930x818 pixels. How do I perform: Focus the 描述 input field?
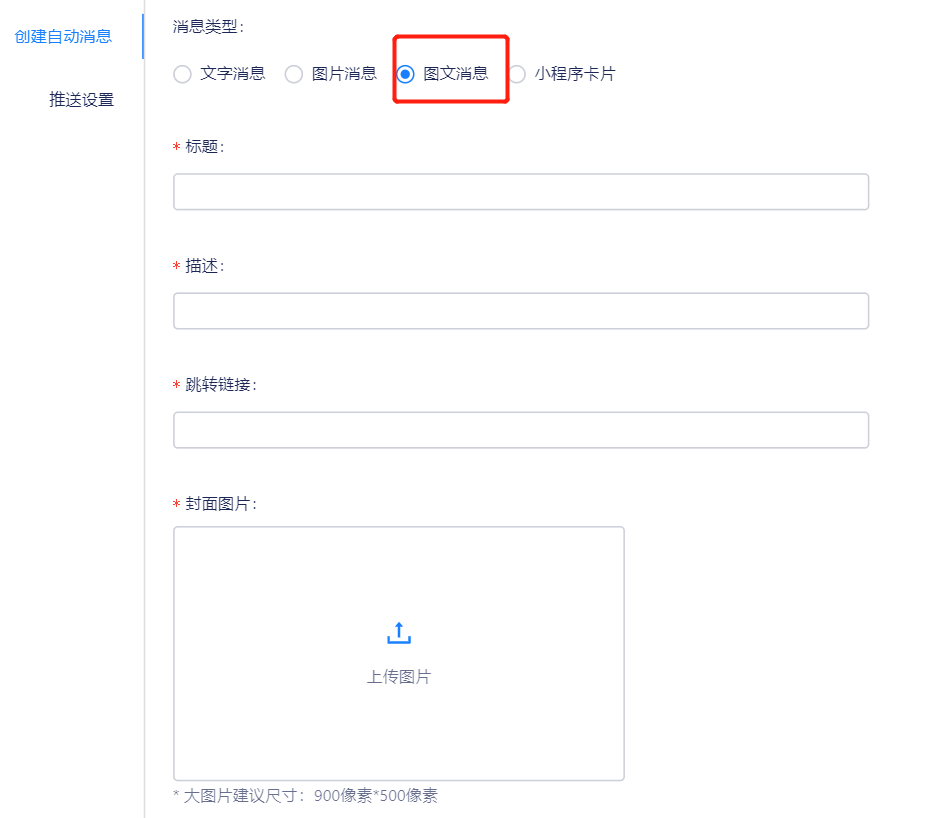click(521, 311)
